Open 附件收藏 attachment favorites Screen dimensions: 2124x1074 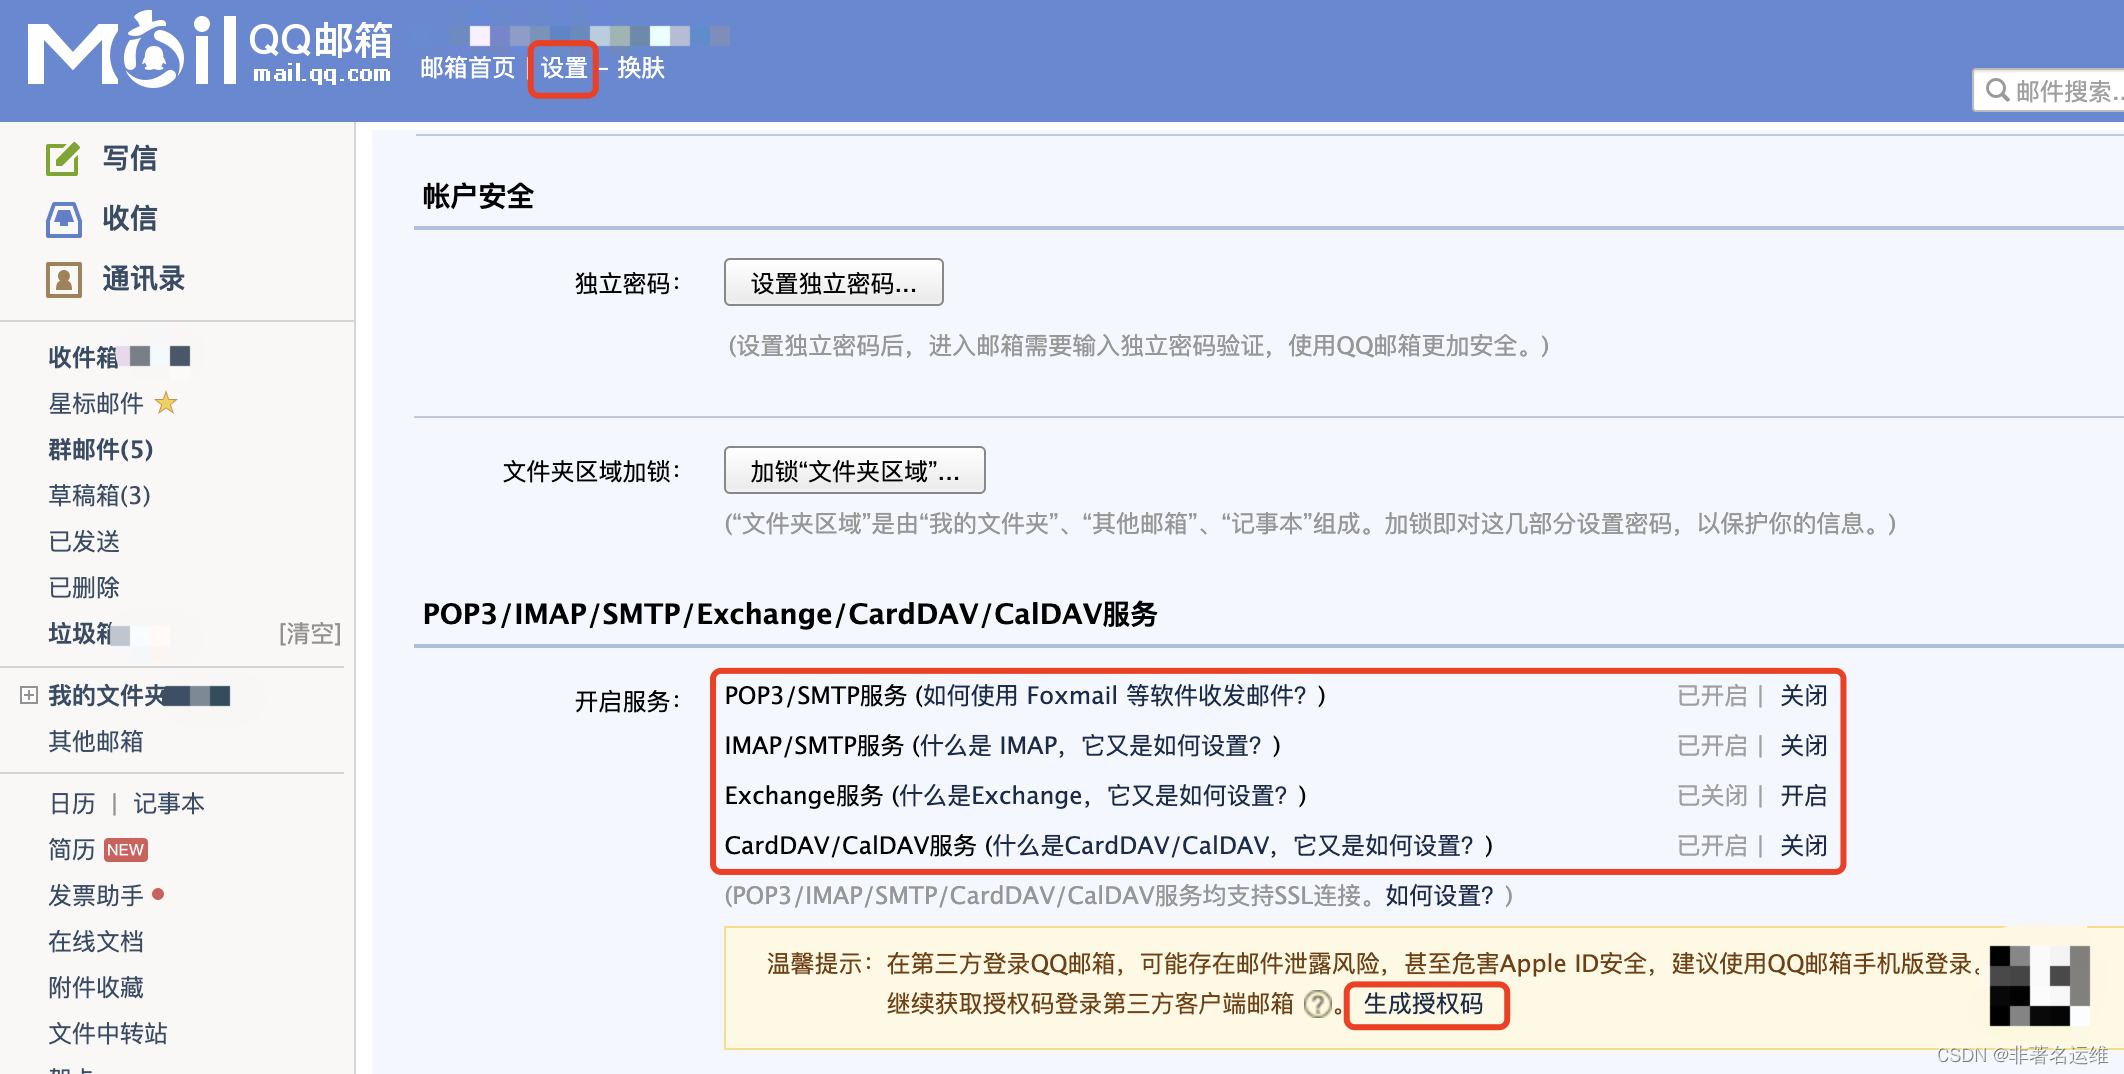tap(96, 987)
